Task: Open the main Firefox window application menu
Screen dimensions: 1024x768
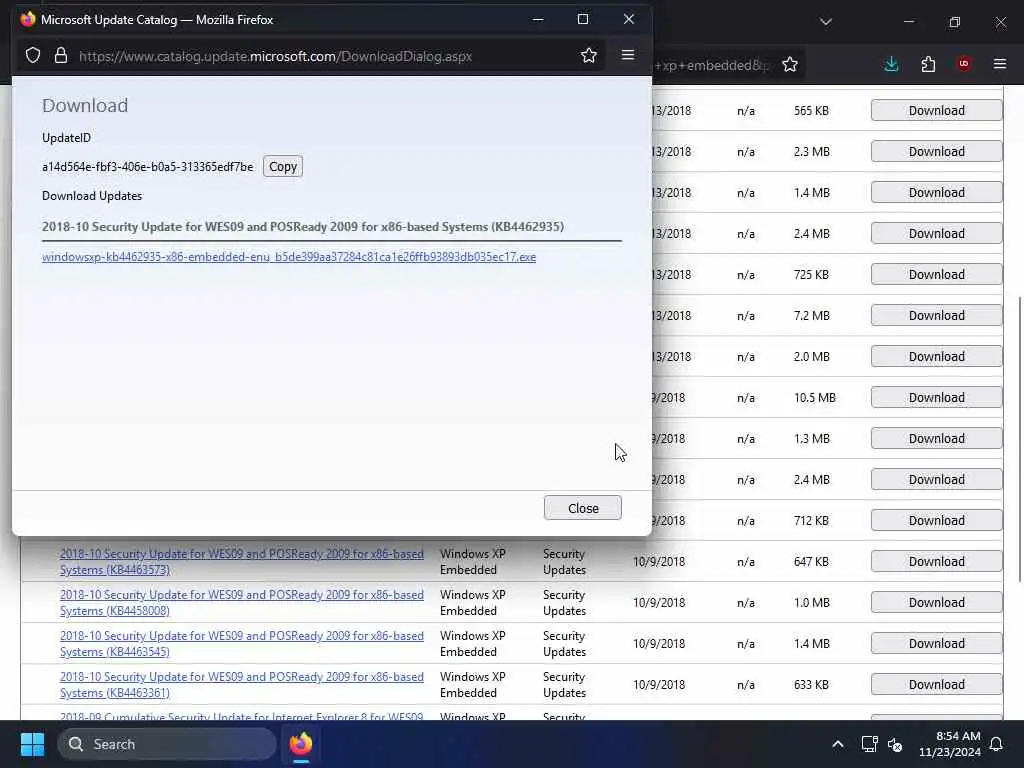Action: point(1000,64)
